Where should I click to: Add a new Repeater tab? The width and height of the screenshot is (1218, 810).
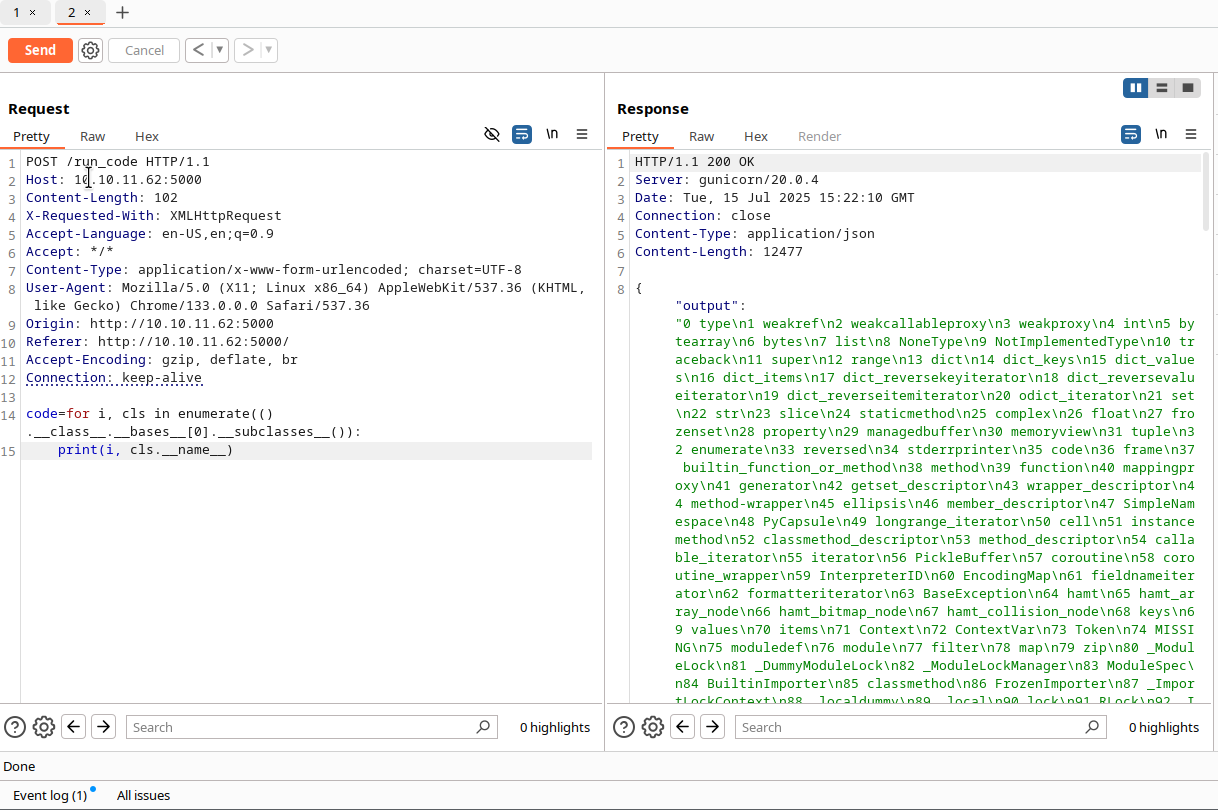pos(122,13)
